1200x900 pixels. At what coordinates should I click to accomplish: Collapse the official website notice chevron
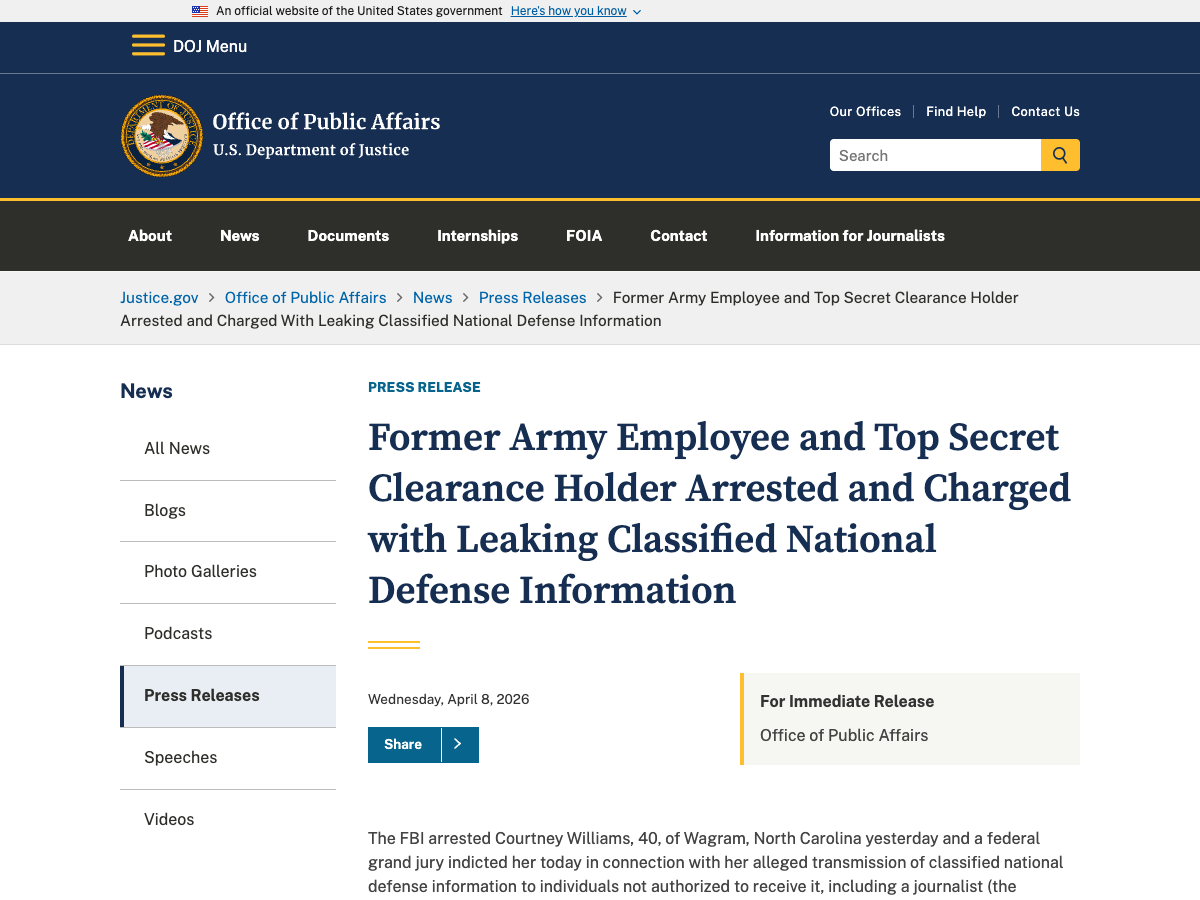click(637, 12)
